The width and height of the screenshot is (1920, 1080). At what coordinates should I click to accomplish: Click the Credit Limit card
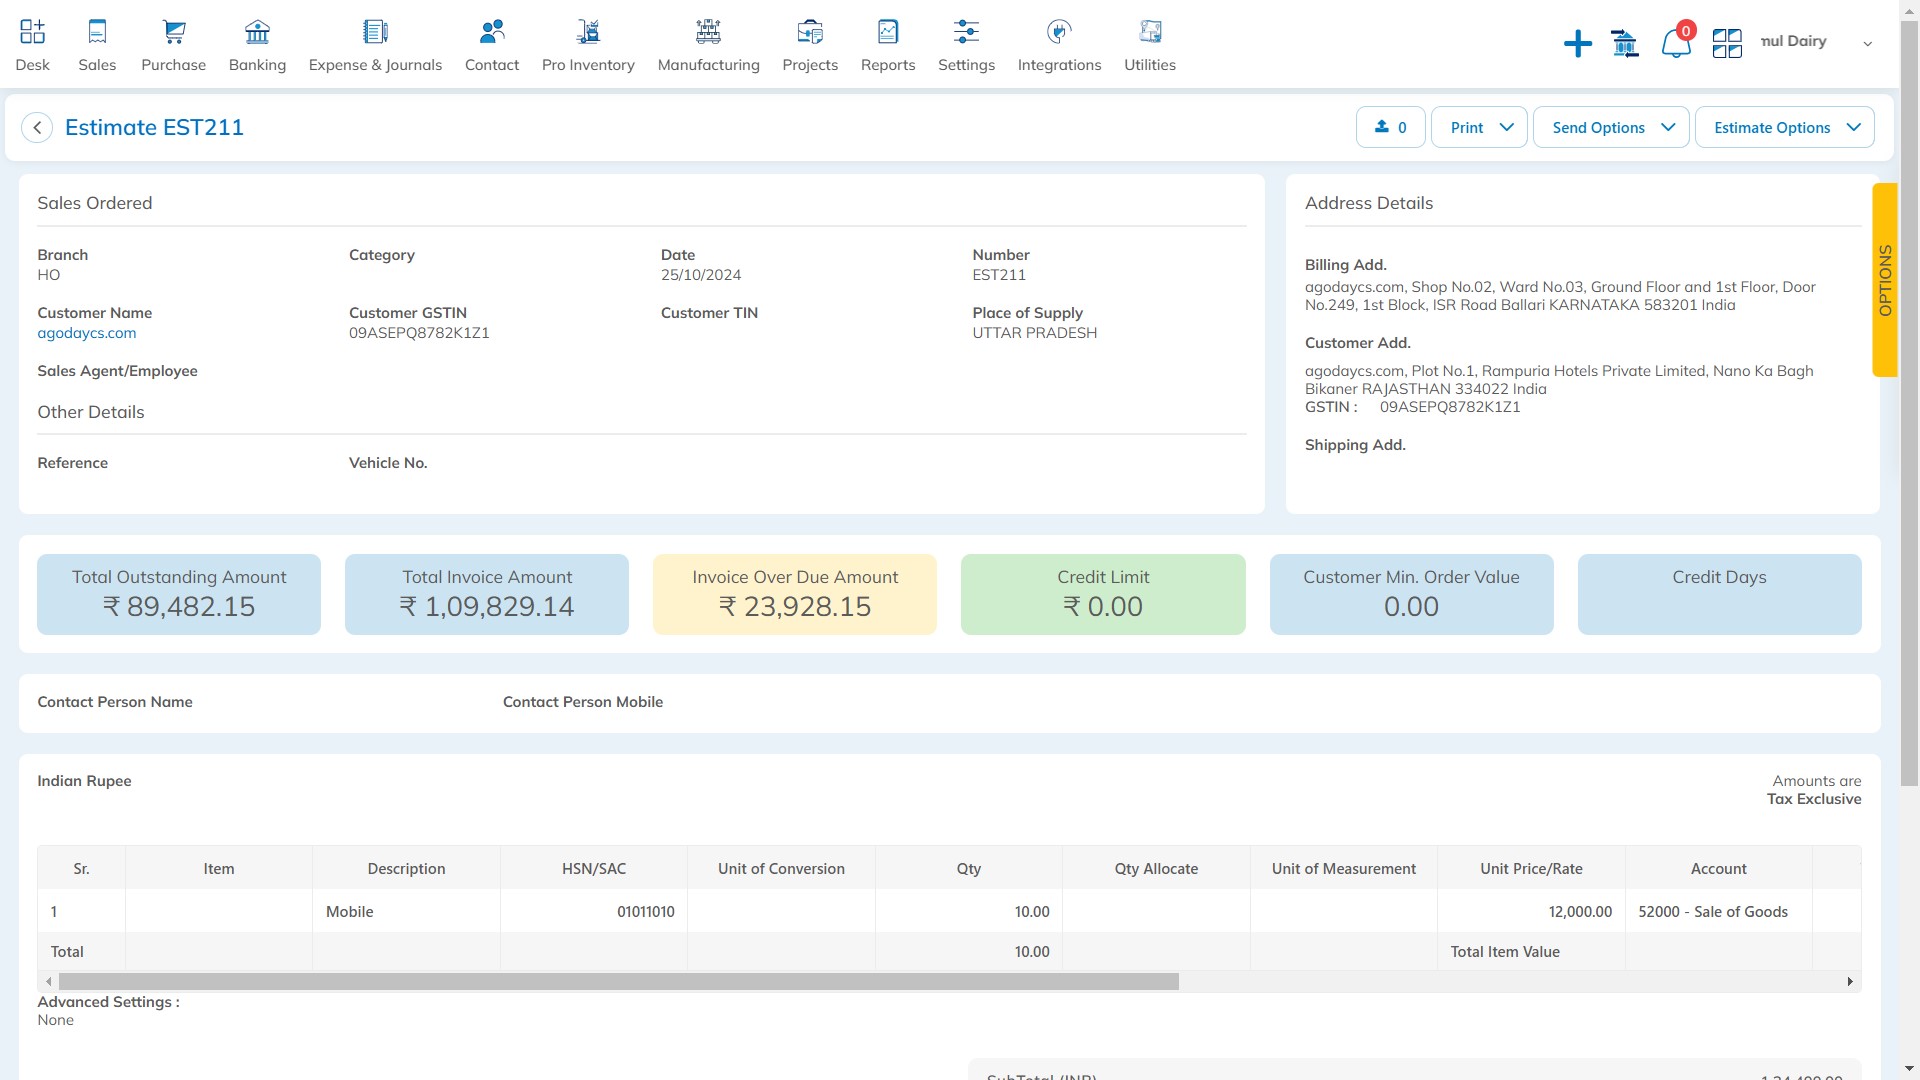[x=1103, y=594]
